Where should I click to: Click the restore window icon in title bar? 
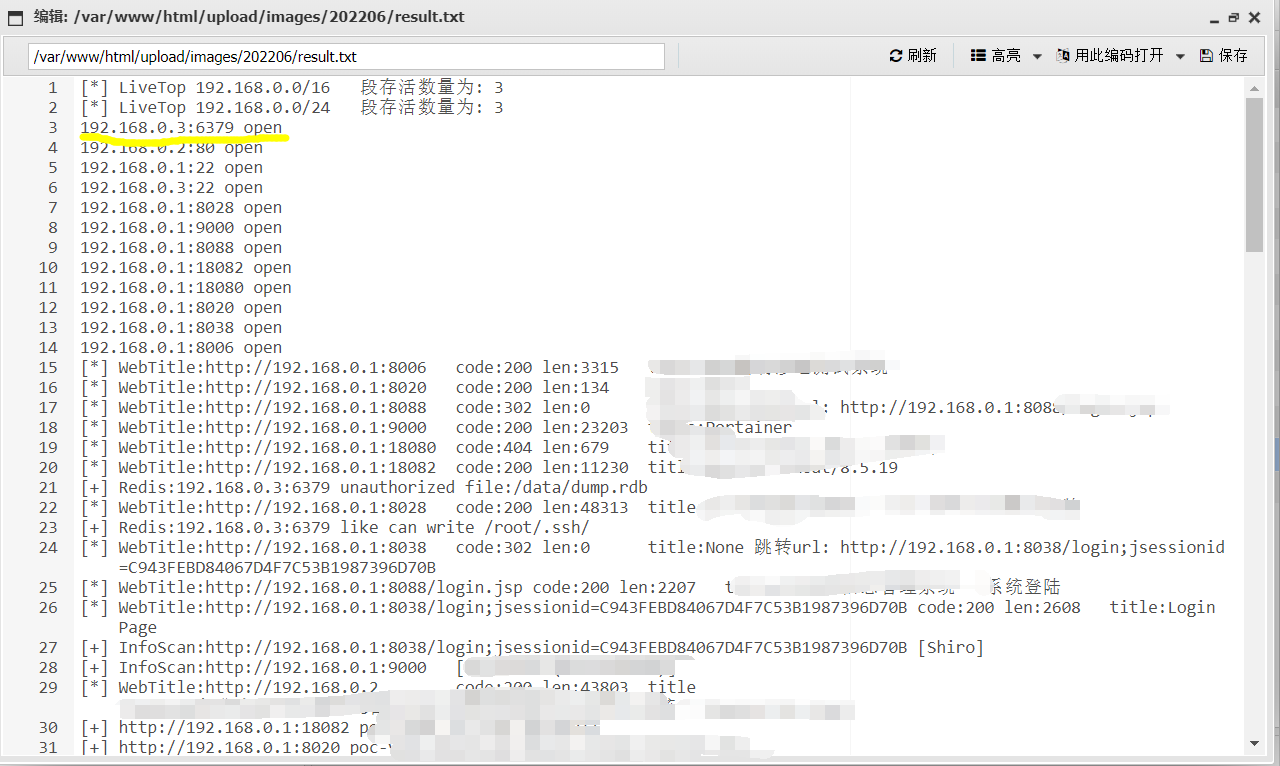click(1233, 17)
